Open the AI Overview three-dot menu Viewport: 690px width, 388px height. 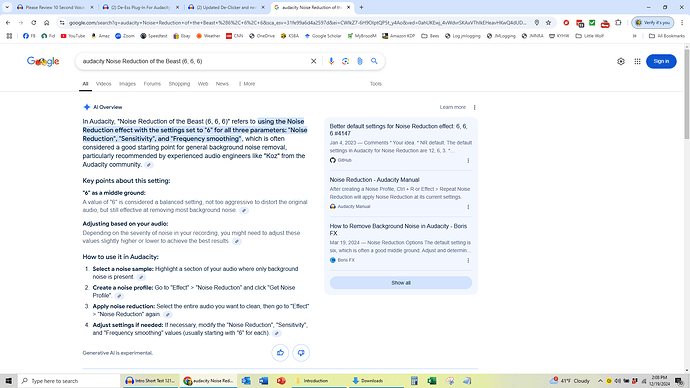[474, 107]
